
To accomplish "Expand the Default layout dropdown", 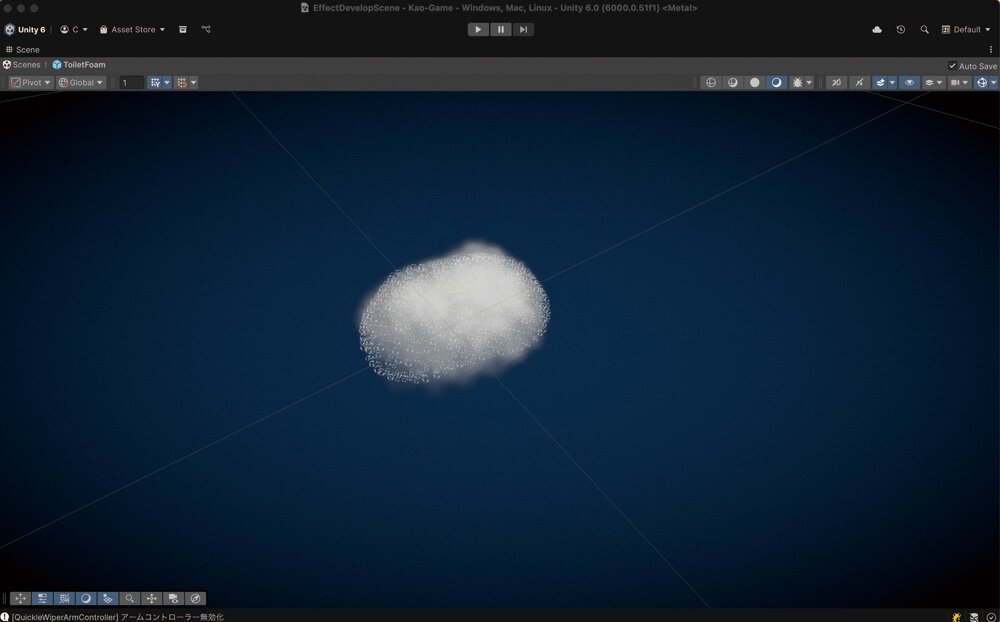I will (x=966, y=29).
